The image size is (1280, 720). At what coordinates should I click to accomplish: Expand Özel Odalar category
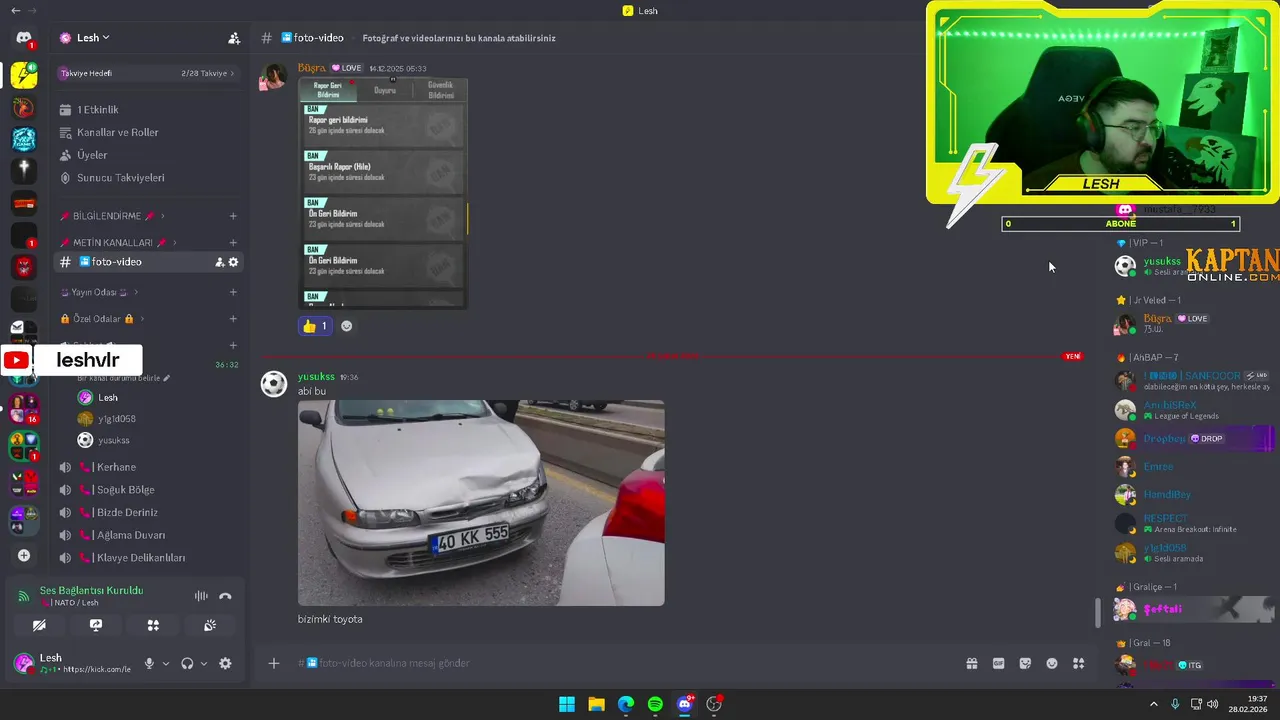click(102, 319)
